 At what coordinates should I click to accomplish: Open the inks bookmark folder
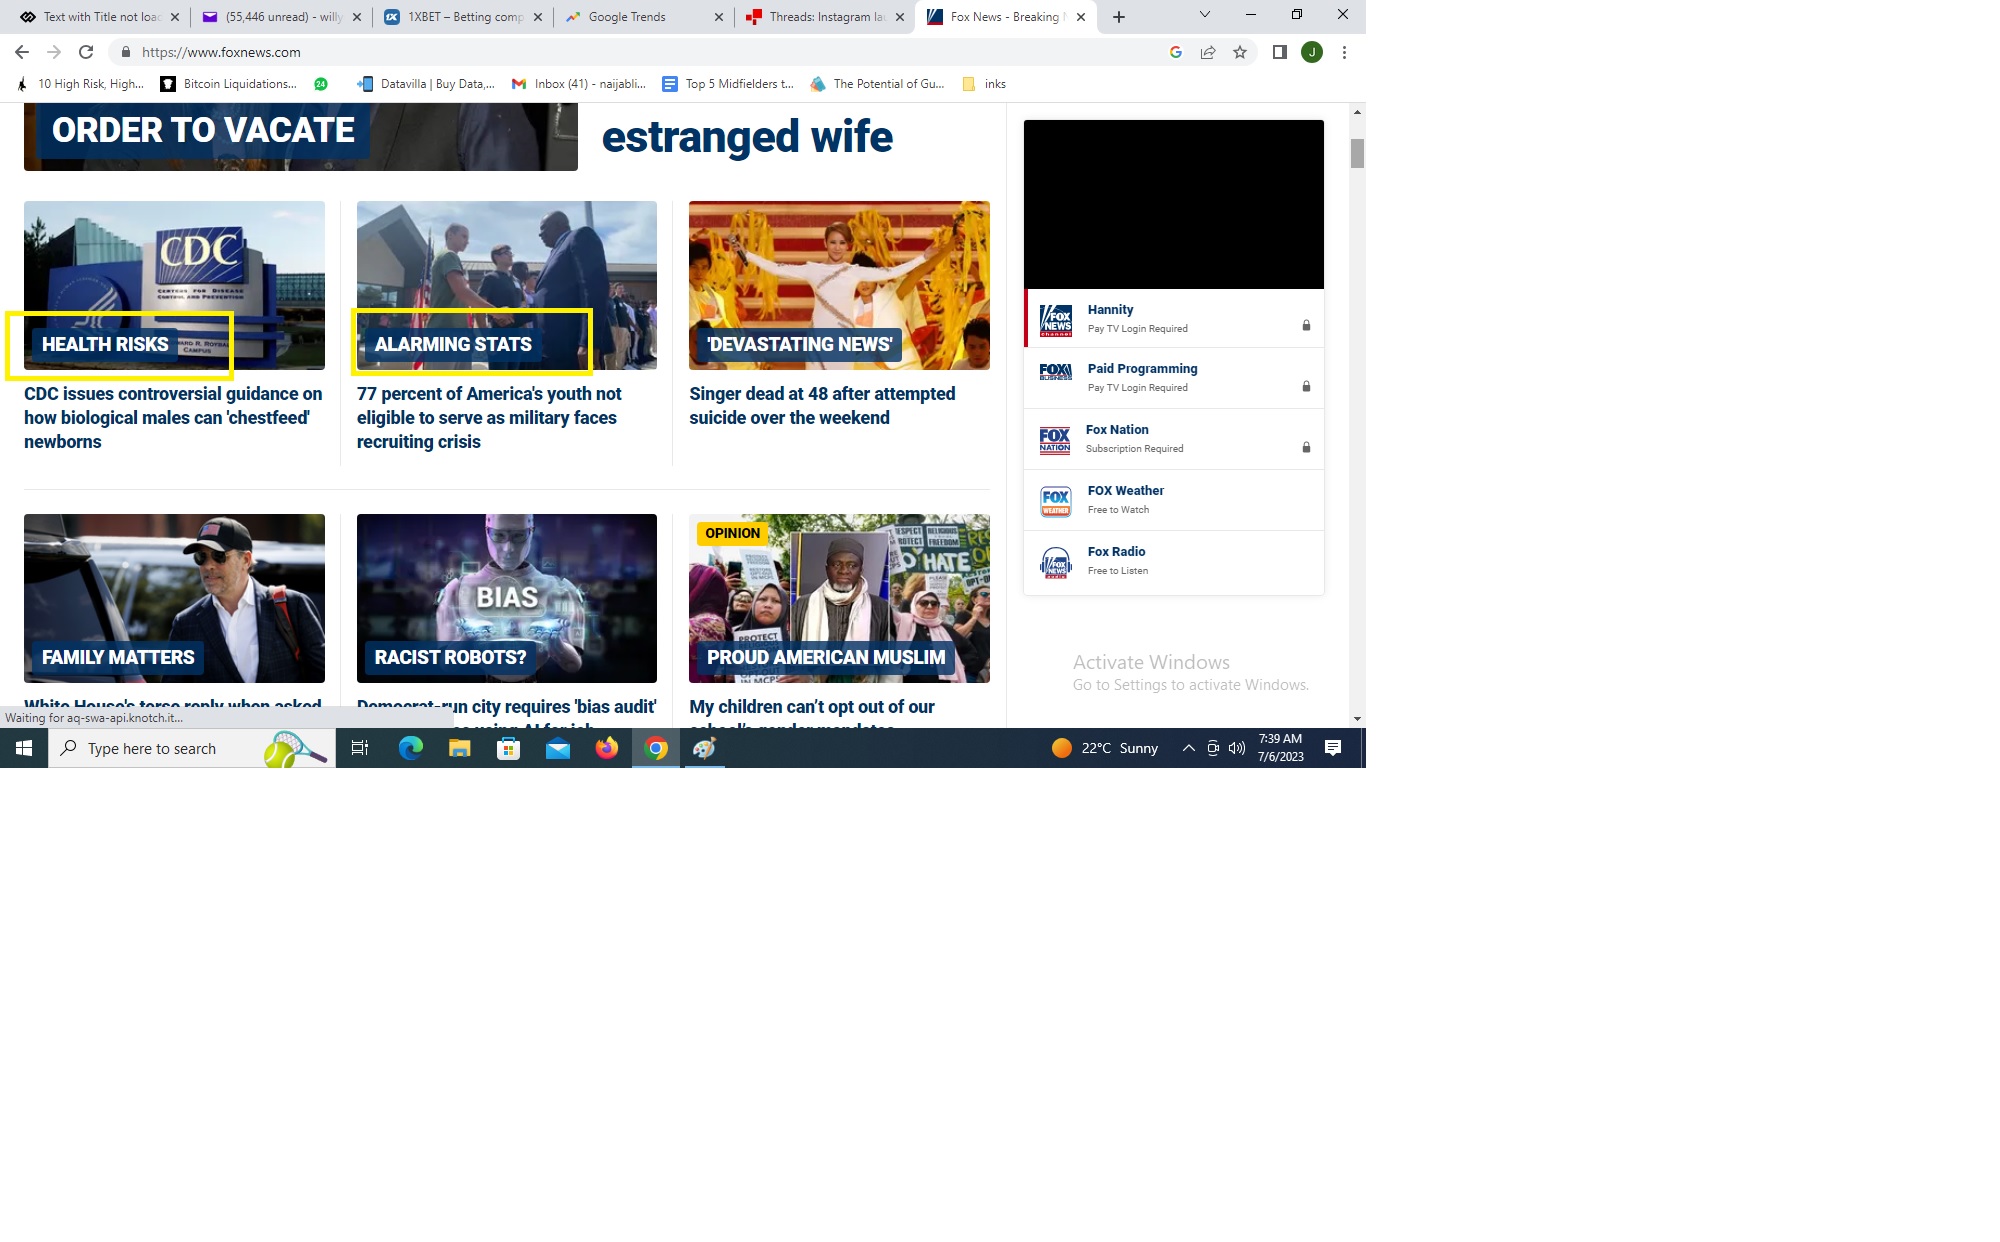[984, 84]
